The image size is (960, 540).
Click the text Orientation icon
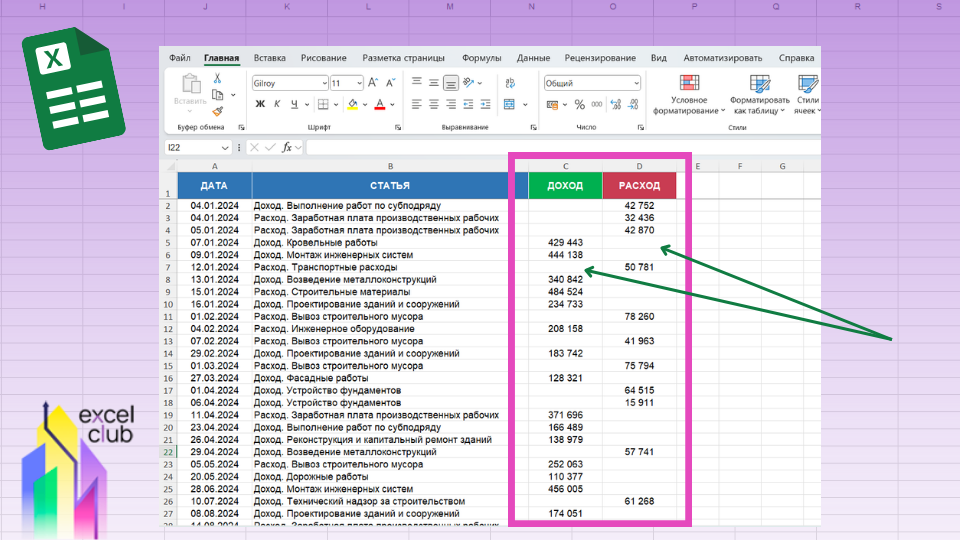pyautogui.click(x=469, y=83)
